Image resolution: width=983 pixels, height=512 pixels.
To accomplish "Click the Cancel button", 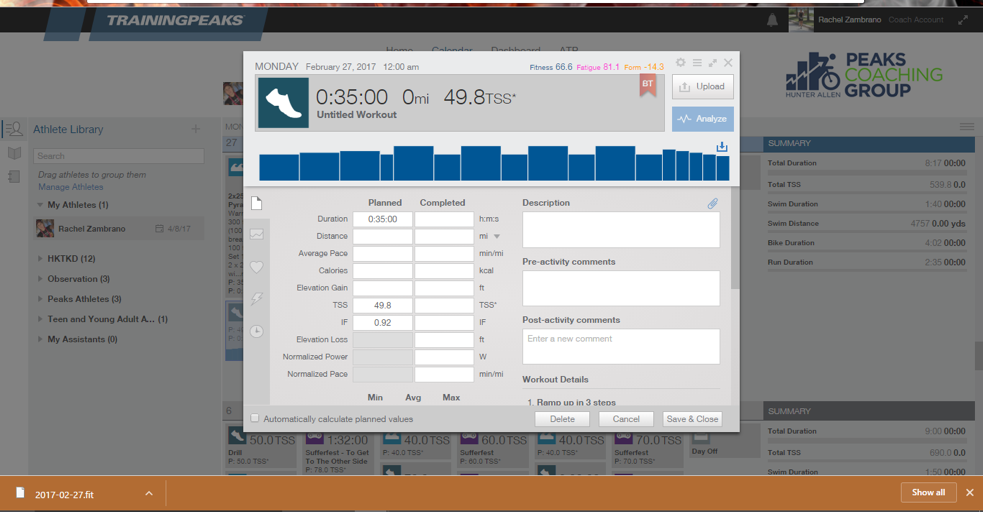I will click(626, 419).
